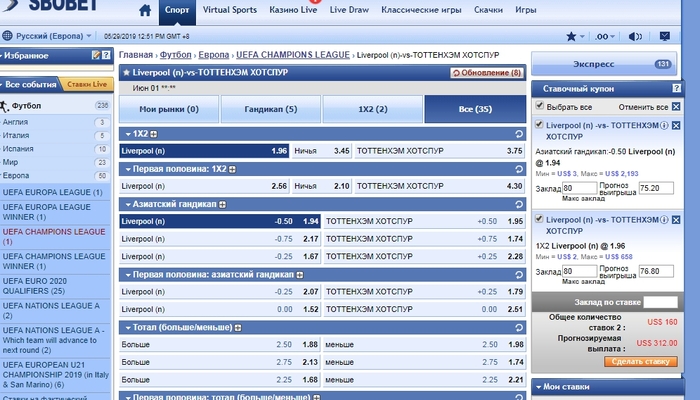
Task: Toggle sound speaker icon
Action: pos(635,37)
